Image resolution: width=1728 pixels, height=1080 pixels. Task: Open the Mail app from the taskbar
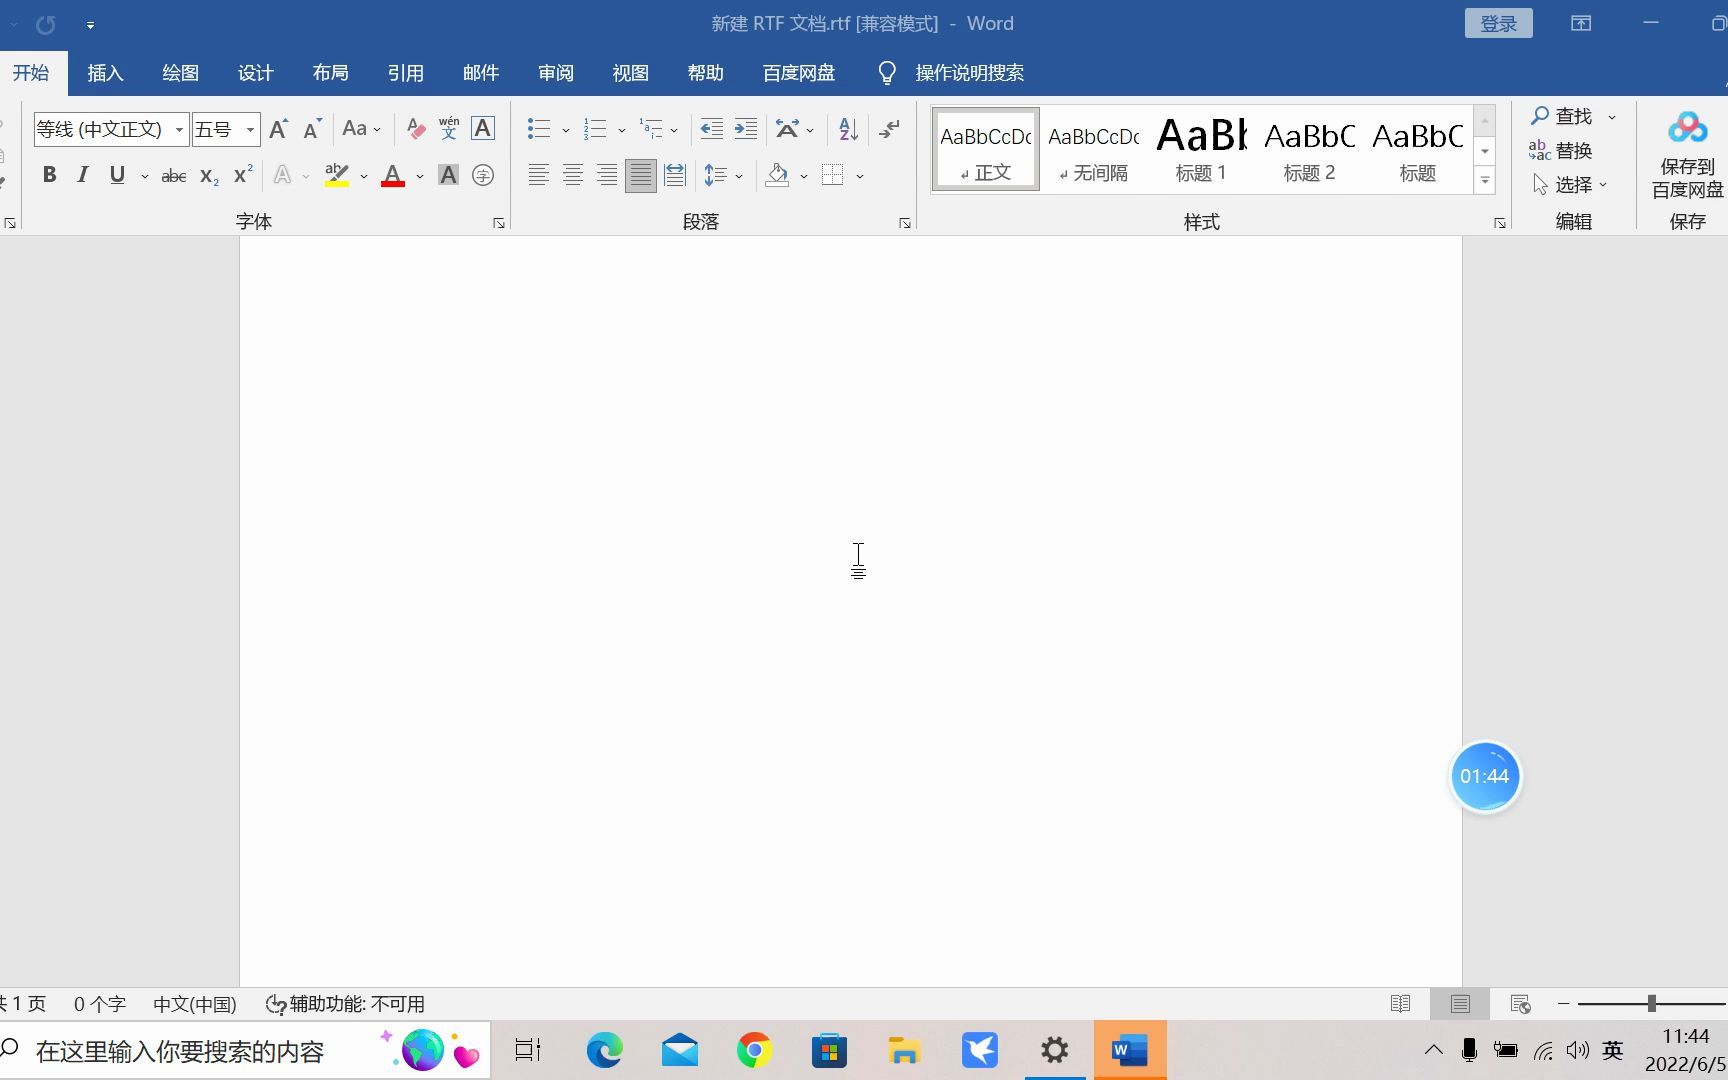click(679, 1050)
